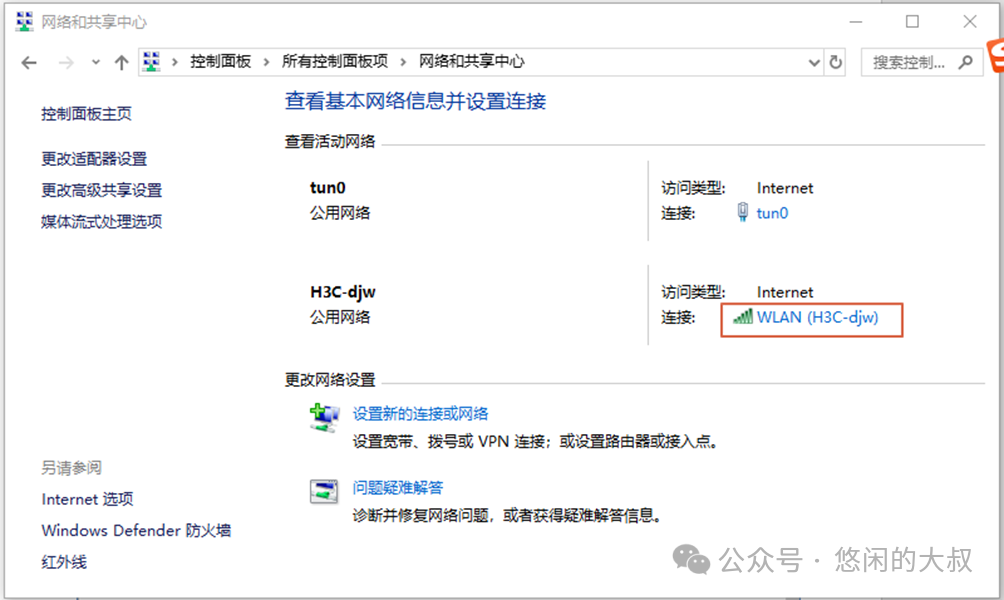
Task: Click the Back navigation arrow
Action: (x=29, y=62)
